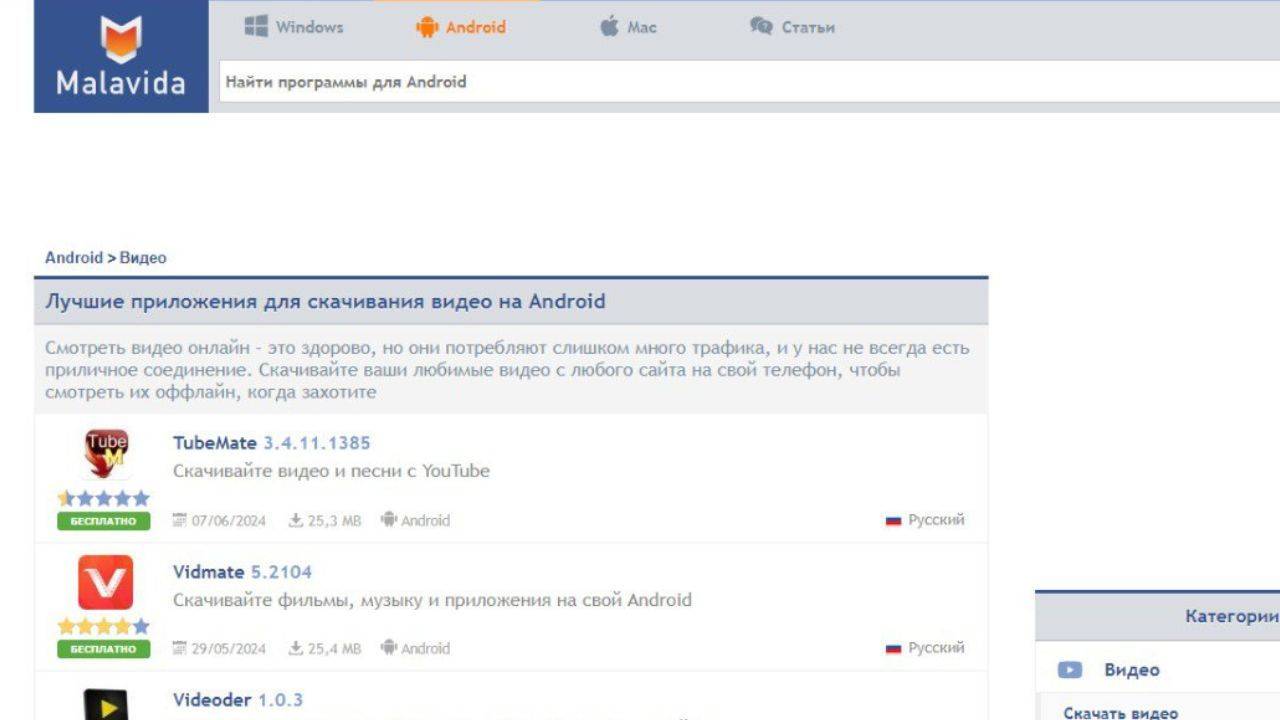Click Vidmate date 29/05/2024
The height and width of the screenshot is (720, 1280).
pyautogui.click(x=228, y=649)
